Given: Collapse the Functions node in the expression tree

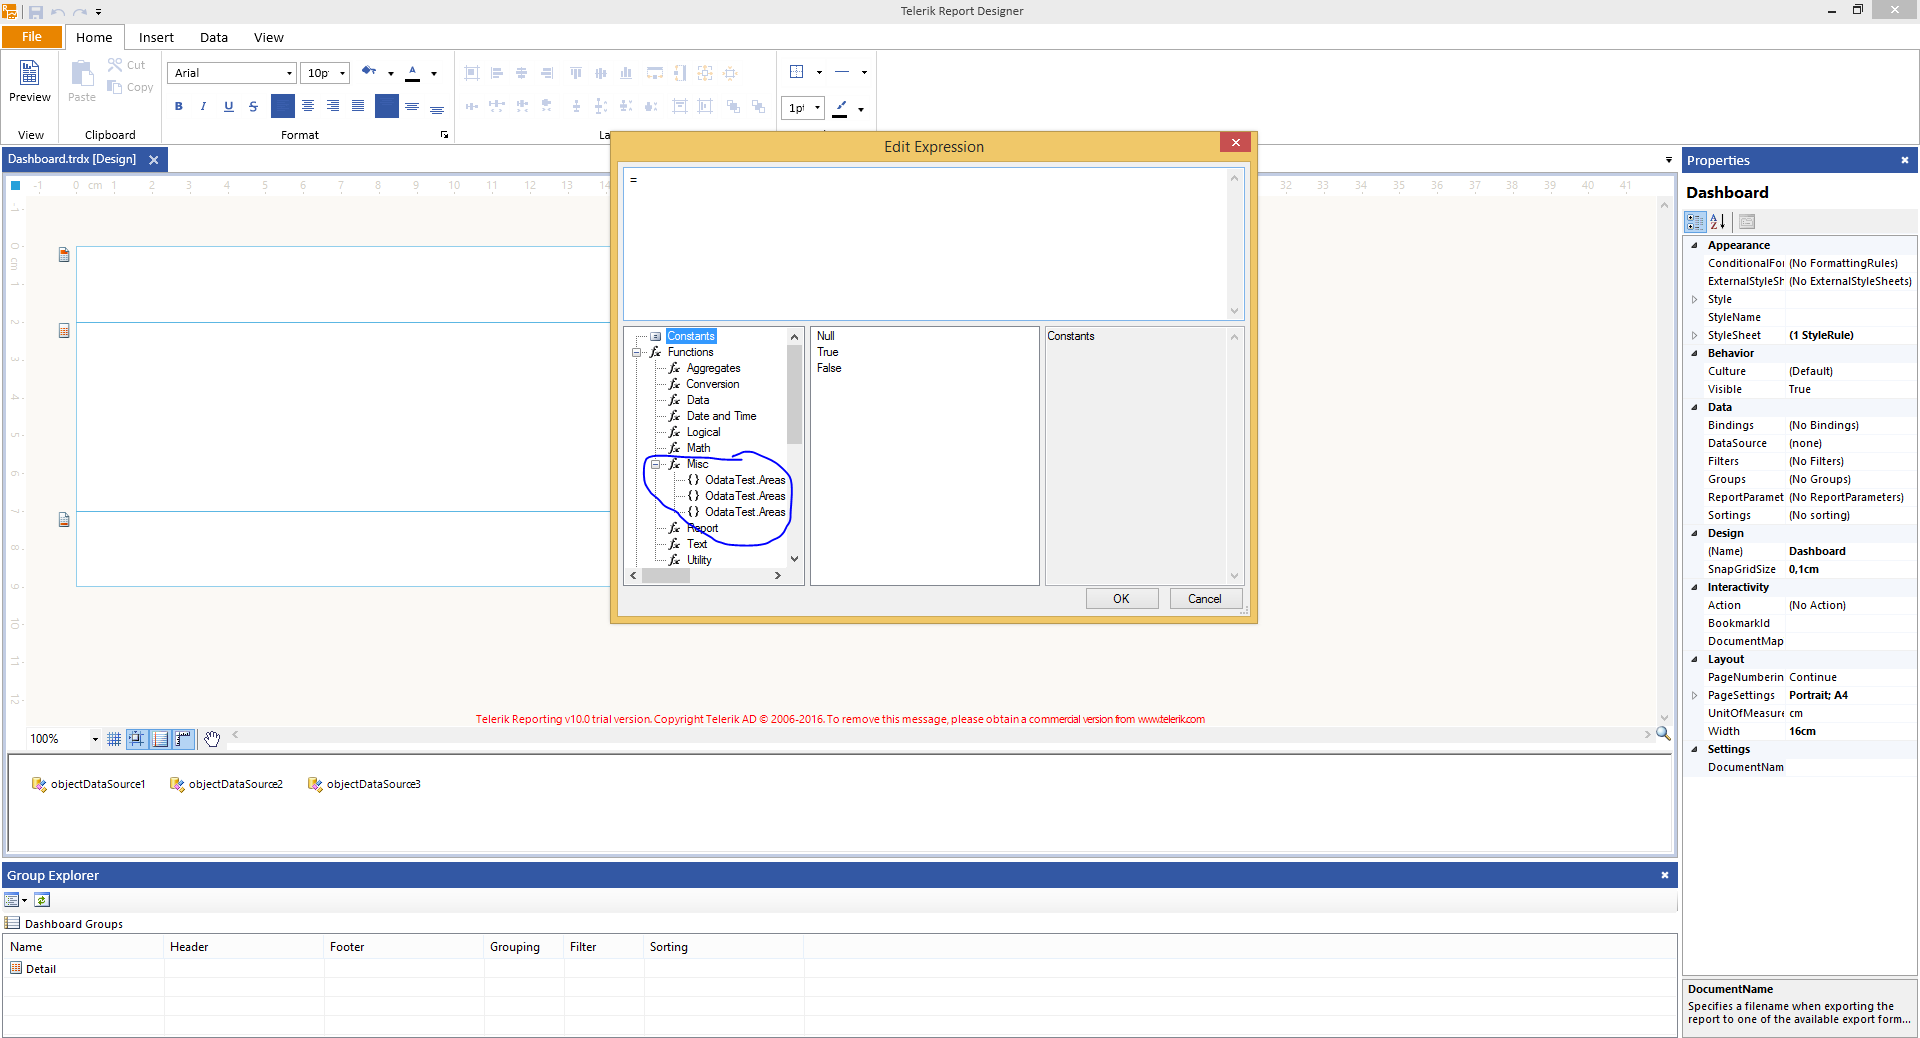Looking at the screenshot, I should pos(637,352).
